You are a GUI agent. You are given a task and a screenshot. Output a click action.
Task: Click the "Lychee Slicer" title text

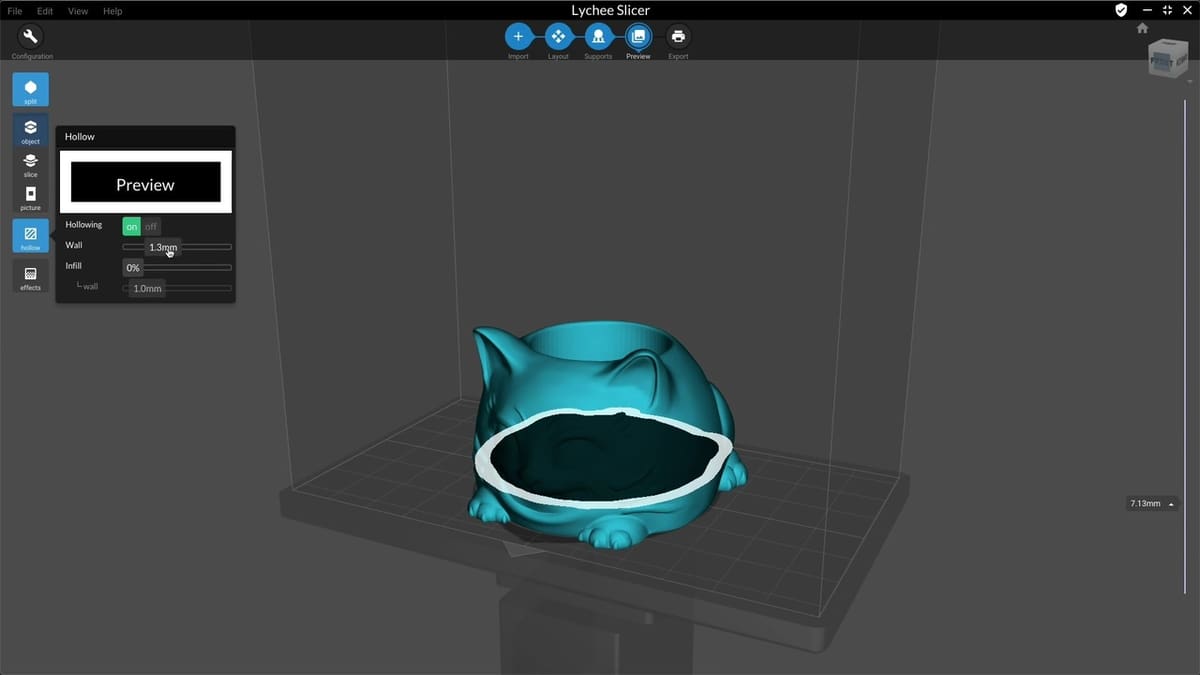(x=610, y=10)
